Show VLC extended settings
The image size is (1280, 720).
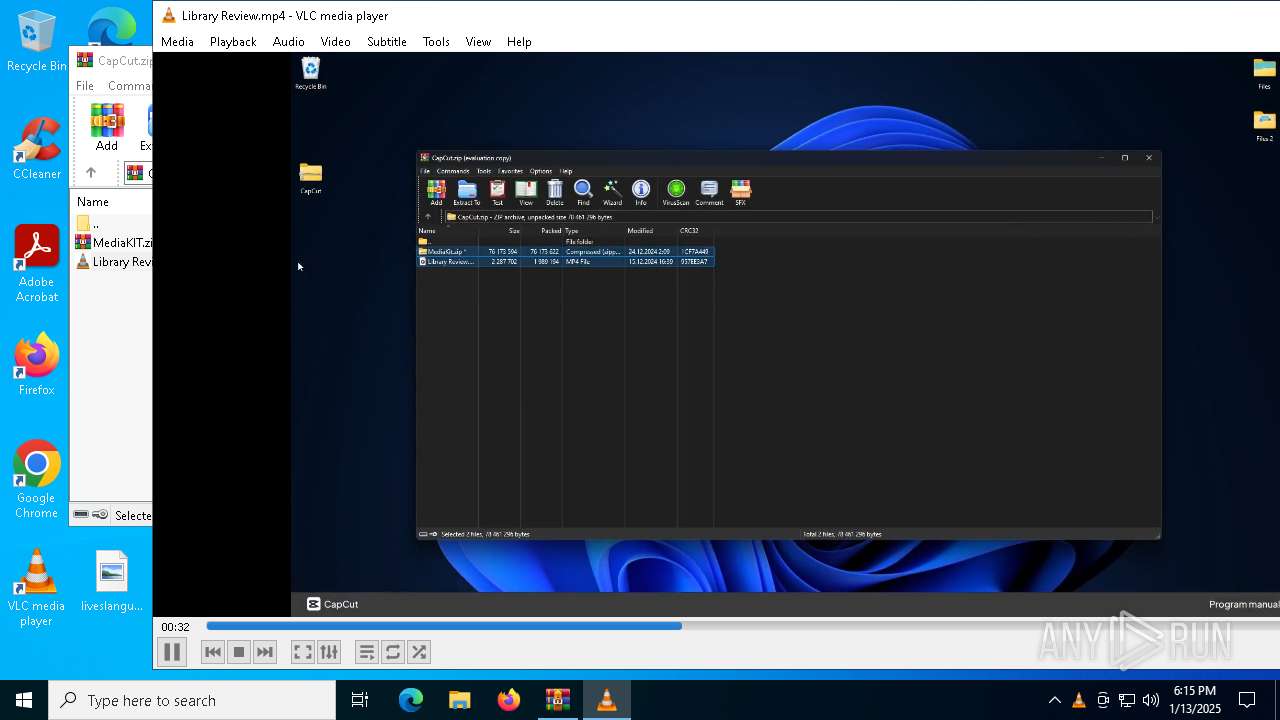329,652
